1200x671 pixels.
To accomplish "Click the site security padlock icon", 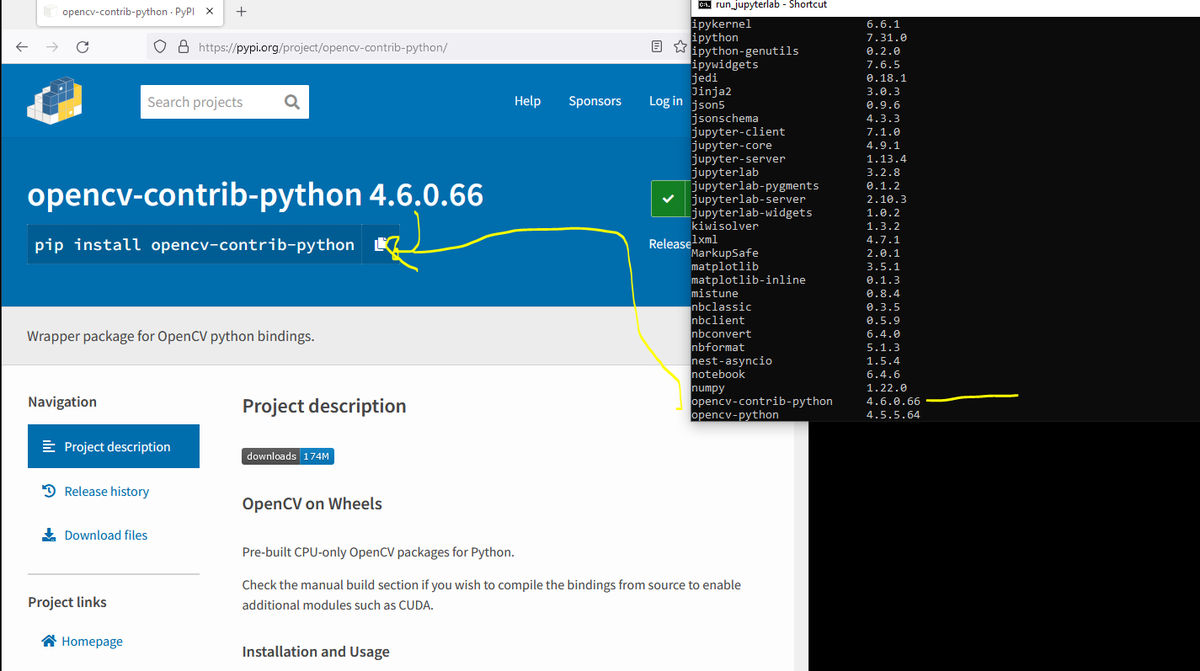I will click(x=183, y=47).
